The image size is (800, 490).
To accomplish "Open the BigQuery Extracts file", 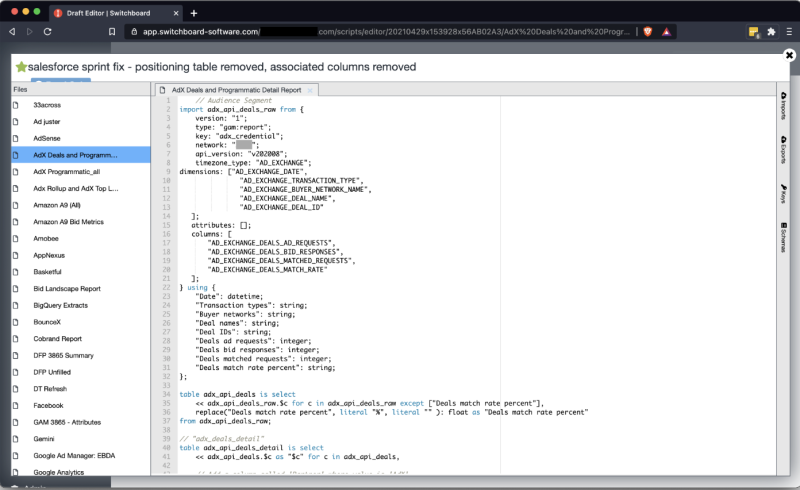I will (x=81, y=305).
